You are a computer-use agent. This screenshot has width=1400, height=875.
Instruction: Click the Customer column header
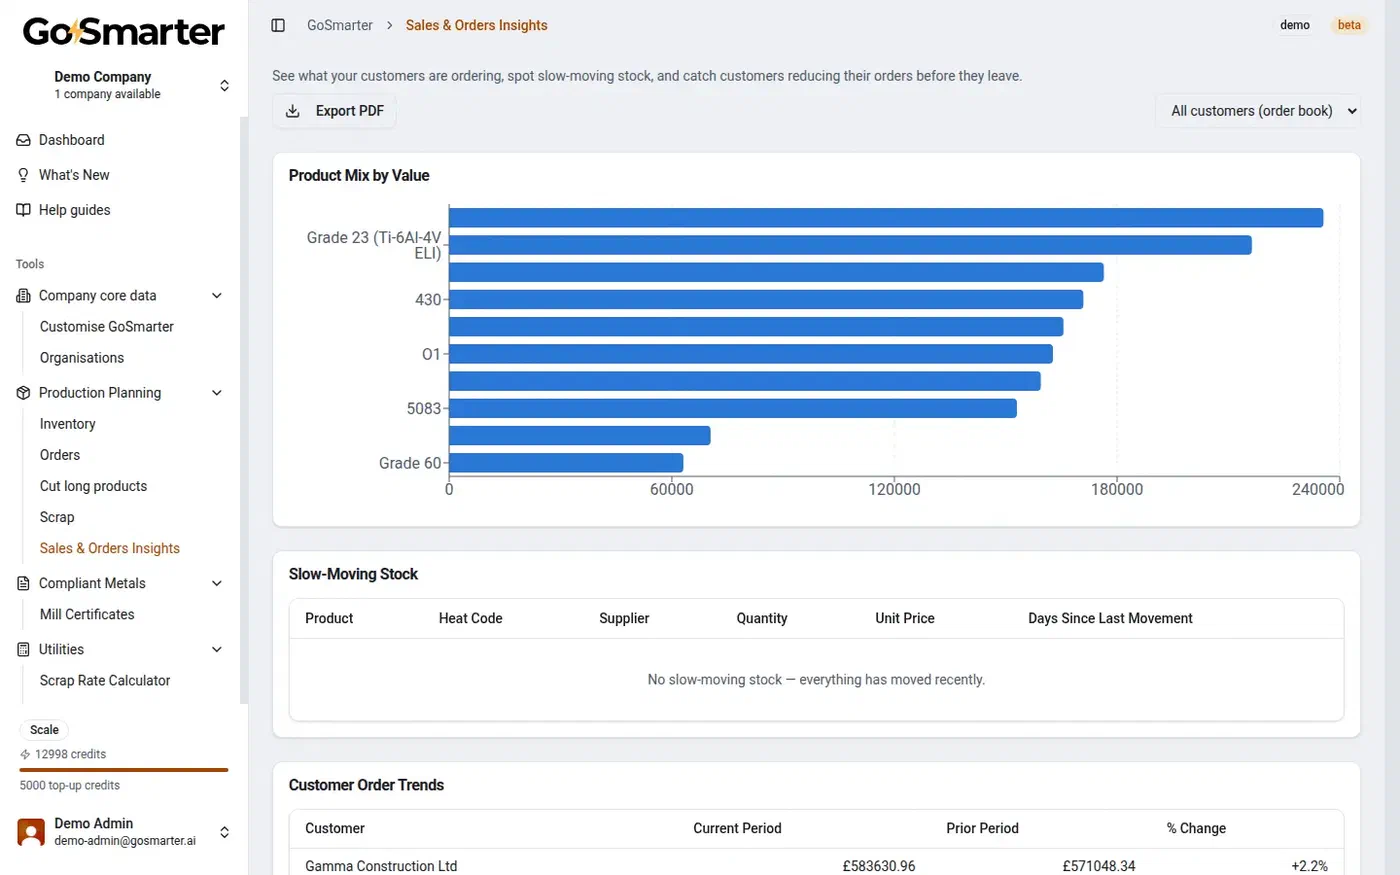point(335,828)
